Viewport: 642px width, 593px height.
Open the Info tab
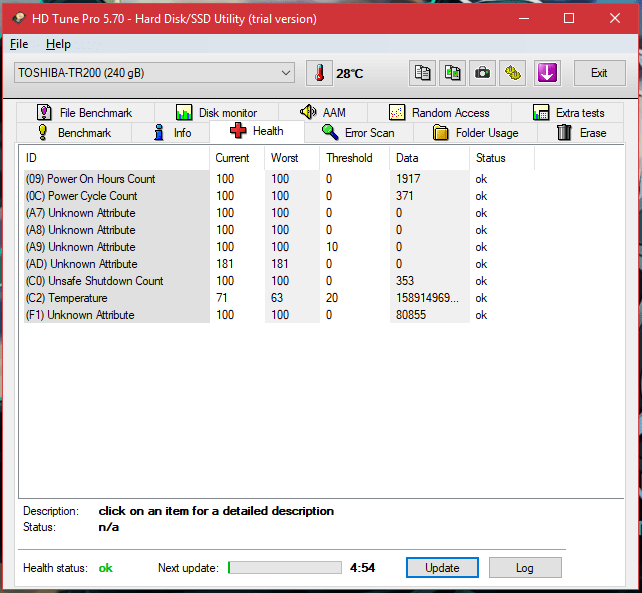tap(171, 133)
